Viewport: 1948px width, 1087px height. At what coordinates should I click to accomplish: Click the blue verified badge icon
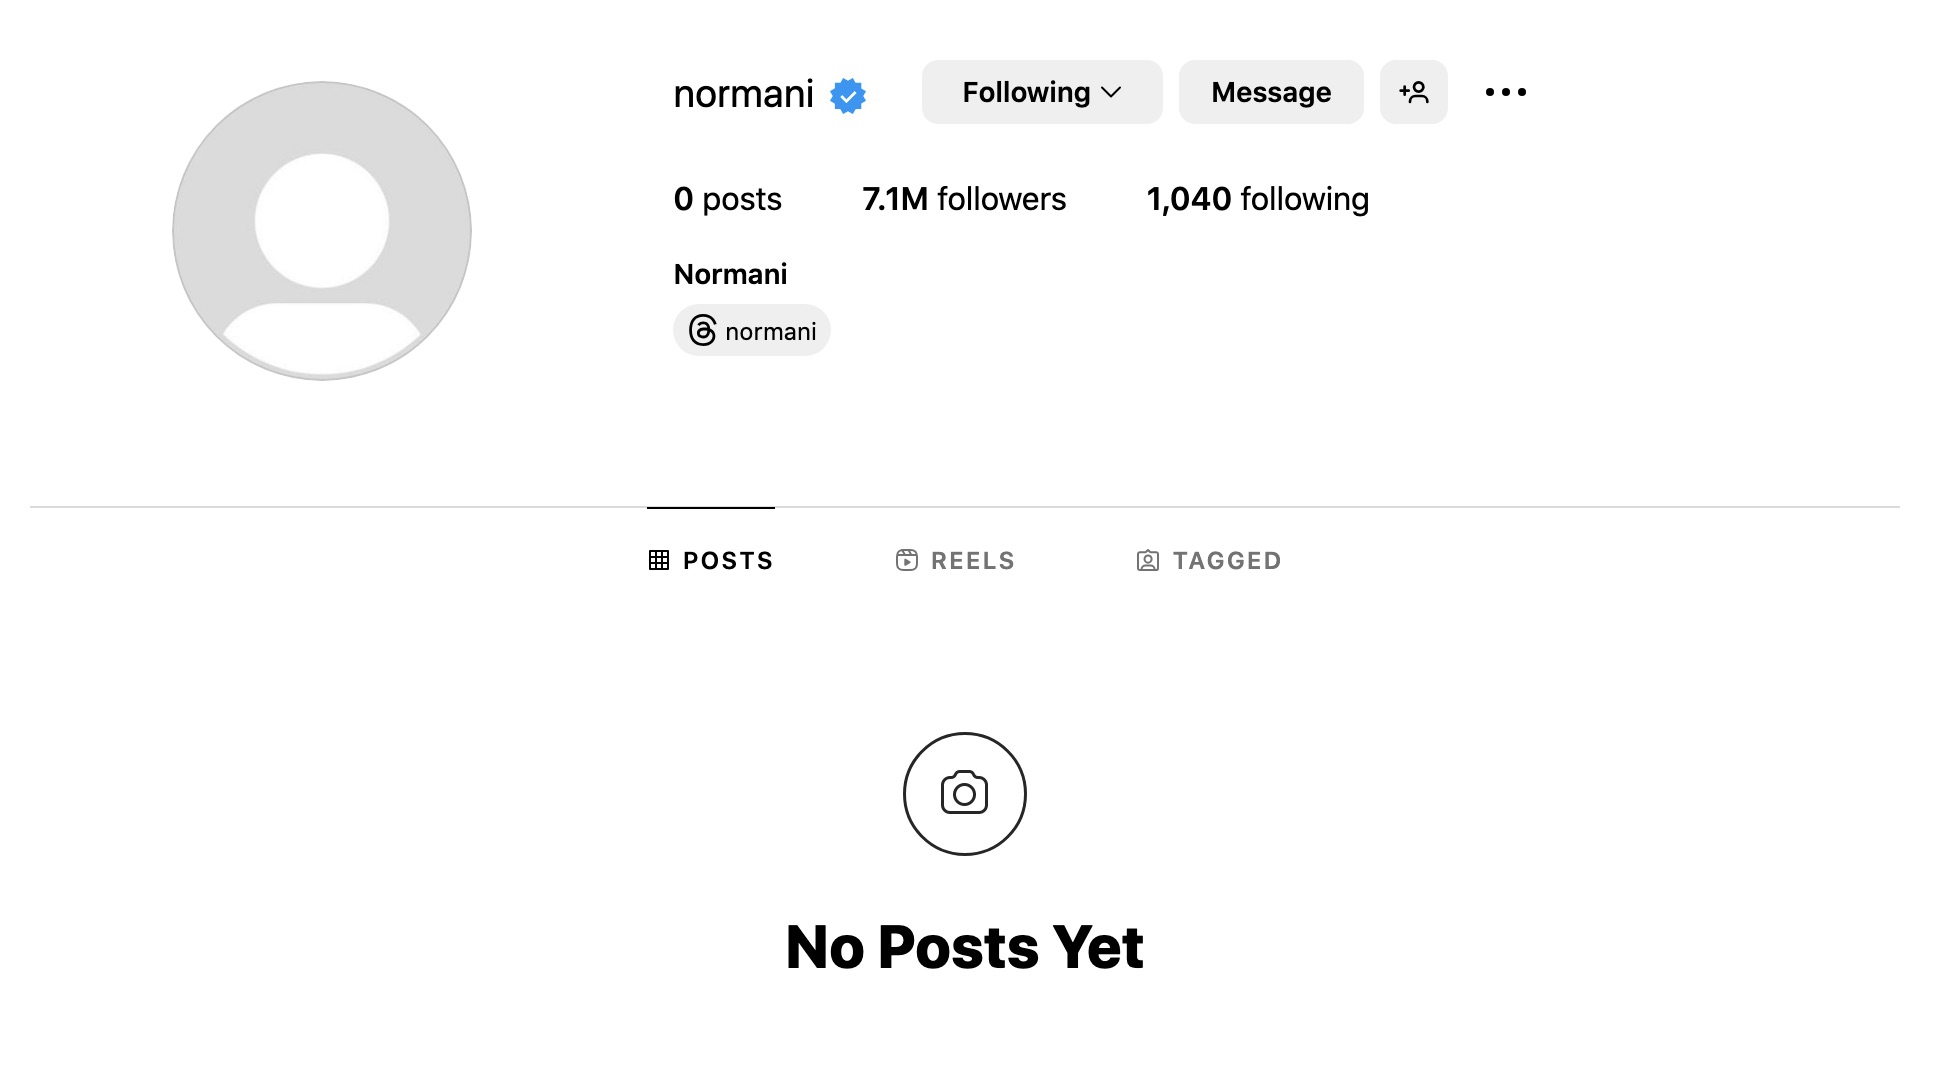pyautogui.click(x=848, y=96)
